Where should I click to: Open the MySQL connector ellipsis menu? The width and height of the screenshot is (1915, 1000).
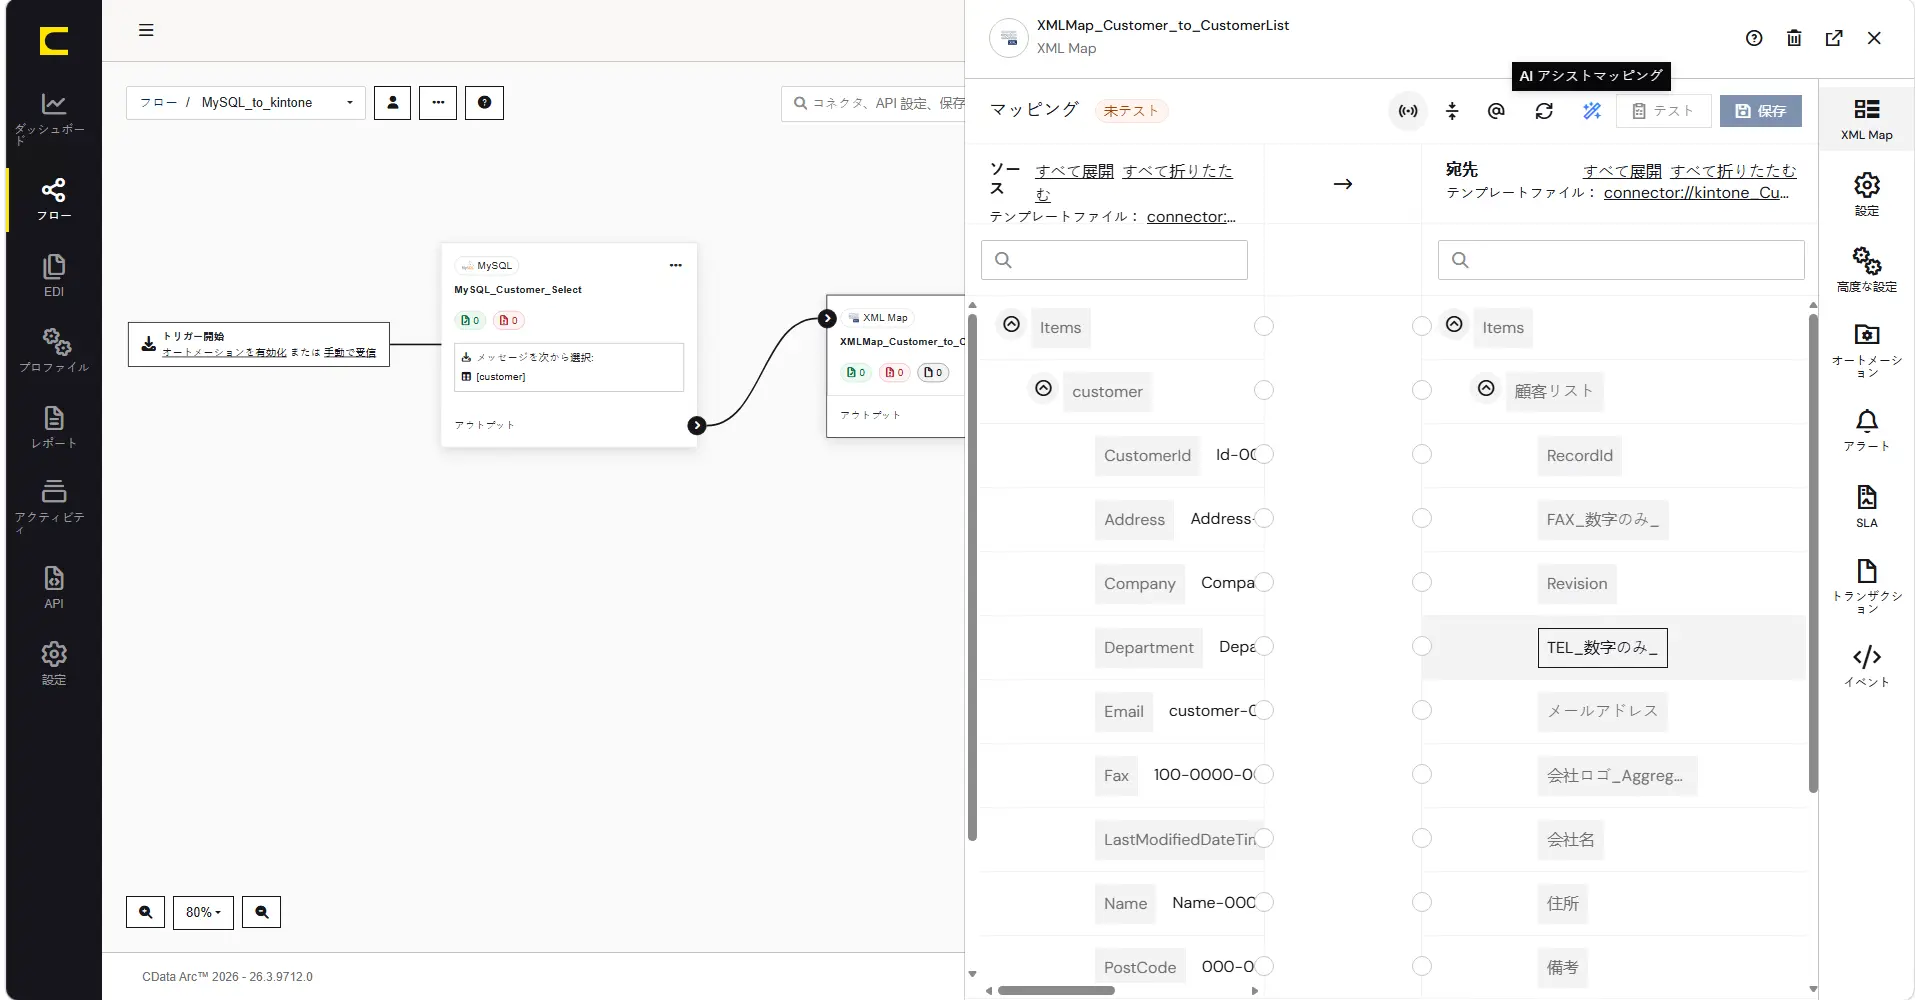[676, 265]
